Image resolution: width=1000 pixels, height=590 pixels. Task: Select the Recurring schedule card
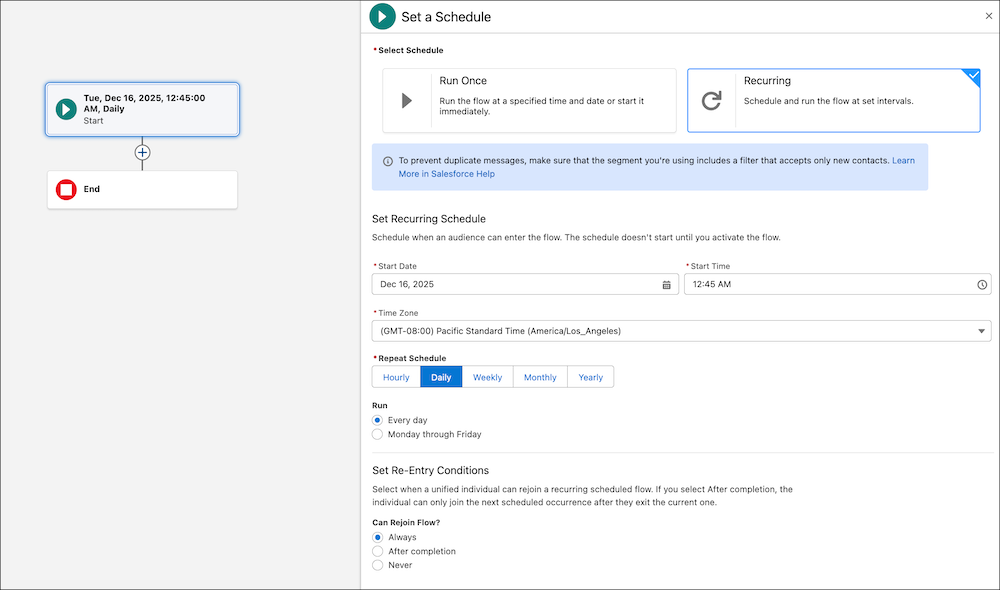(x=834, y=101)
